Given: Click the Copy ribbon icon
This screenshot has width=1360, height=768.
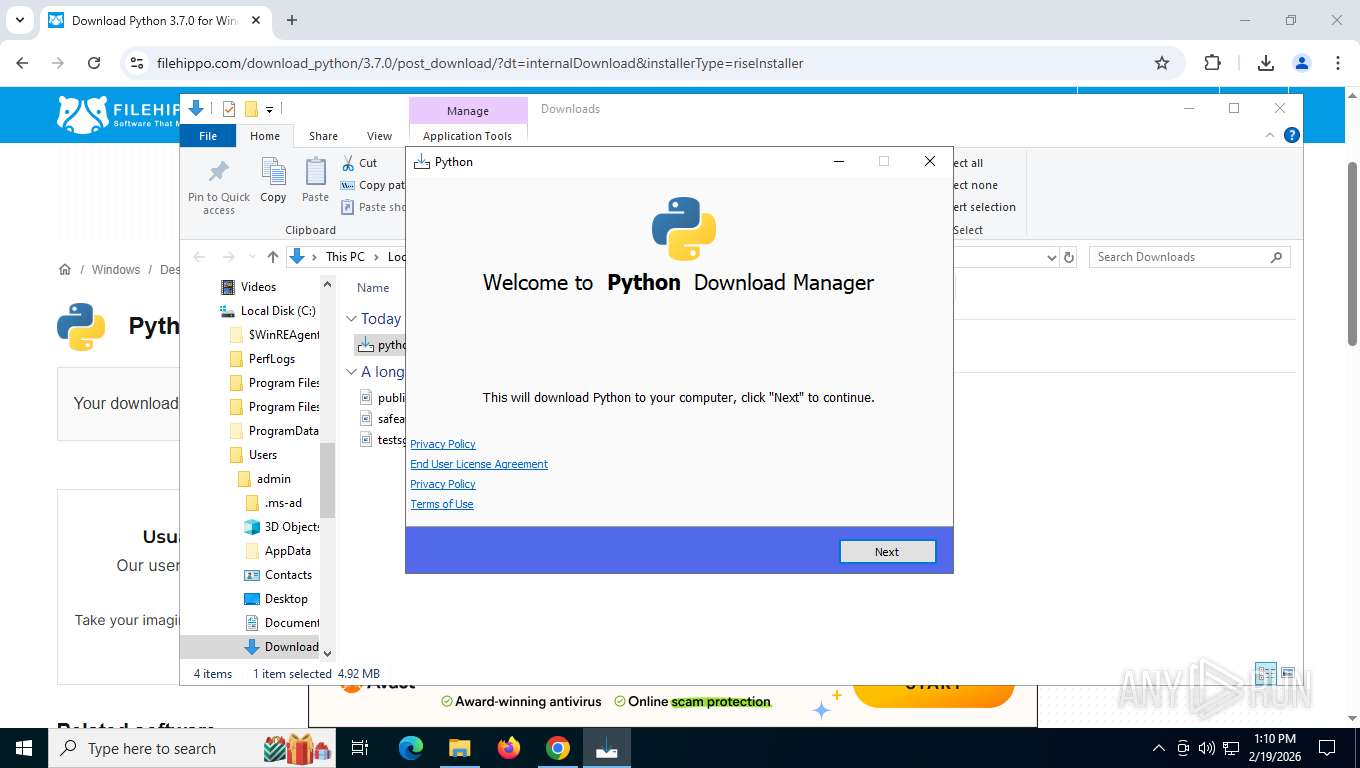Looking at the screenshot, I should [x=273, y=181].
